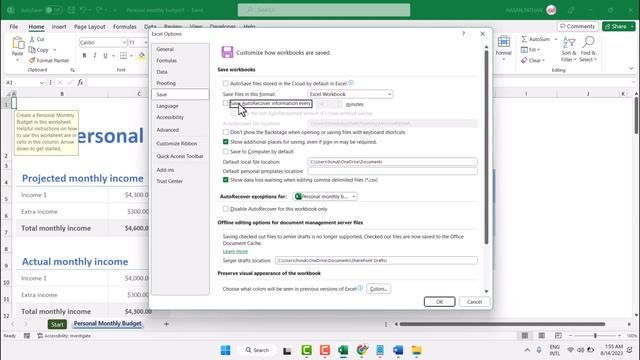Viewport: 640px width, 360px height.
Task: Check Disable AutoRecover for this workbook only
Action: [x=225, y=209]
